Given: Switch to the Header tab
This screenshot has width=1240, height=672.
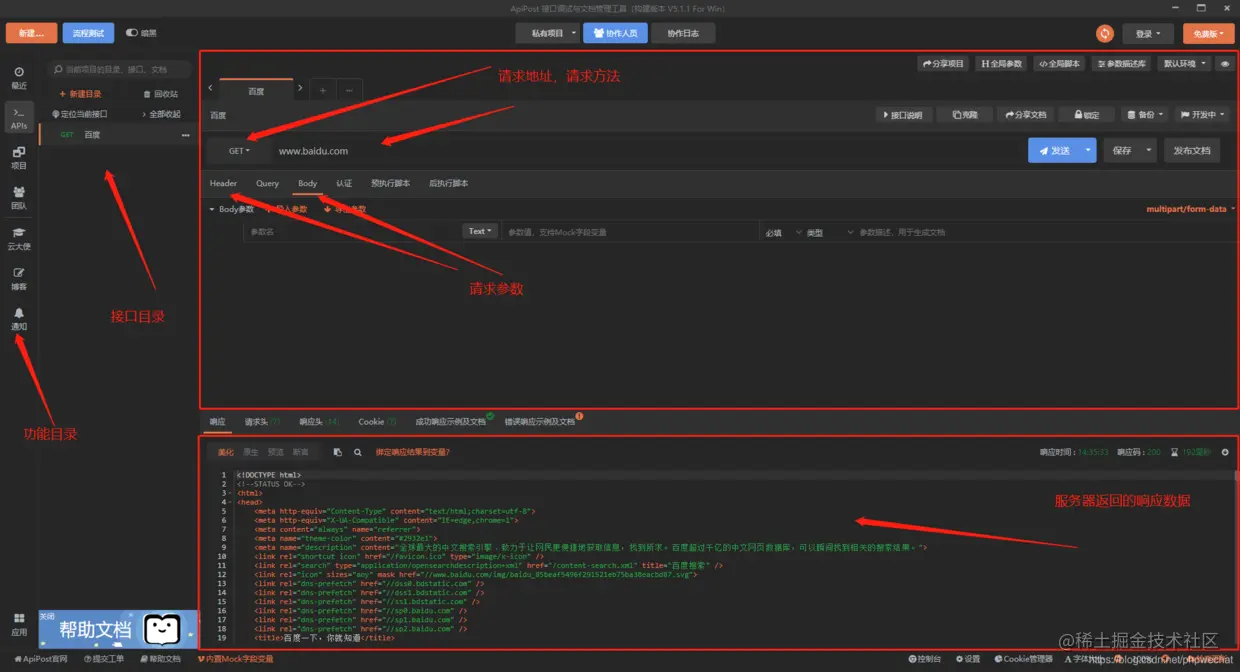Looking at the screenshot, I should click(223, 183).
